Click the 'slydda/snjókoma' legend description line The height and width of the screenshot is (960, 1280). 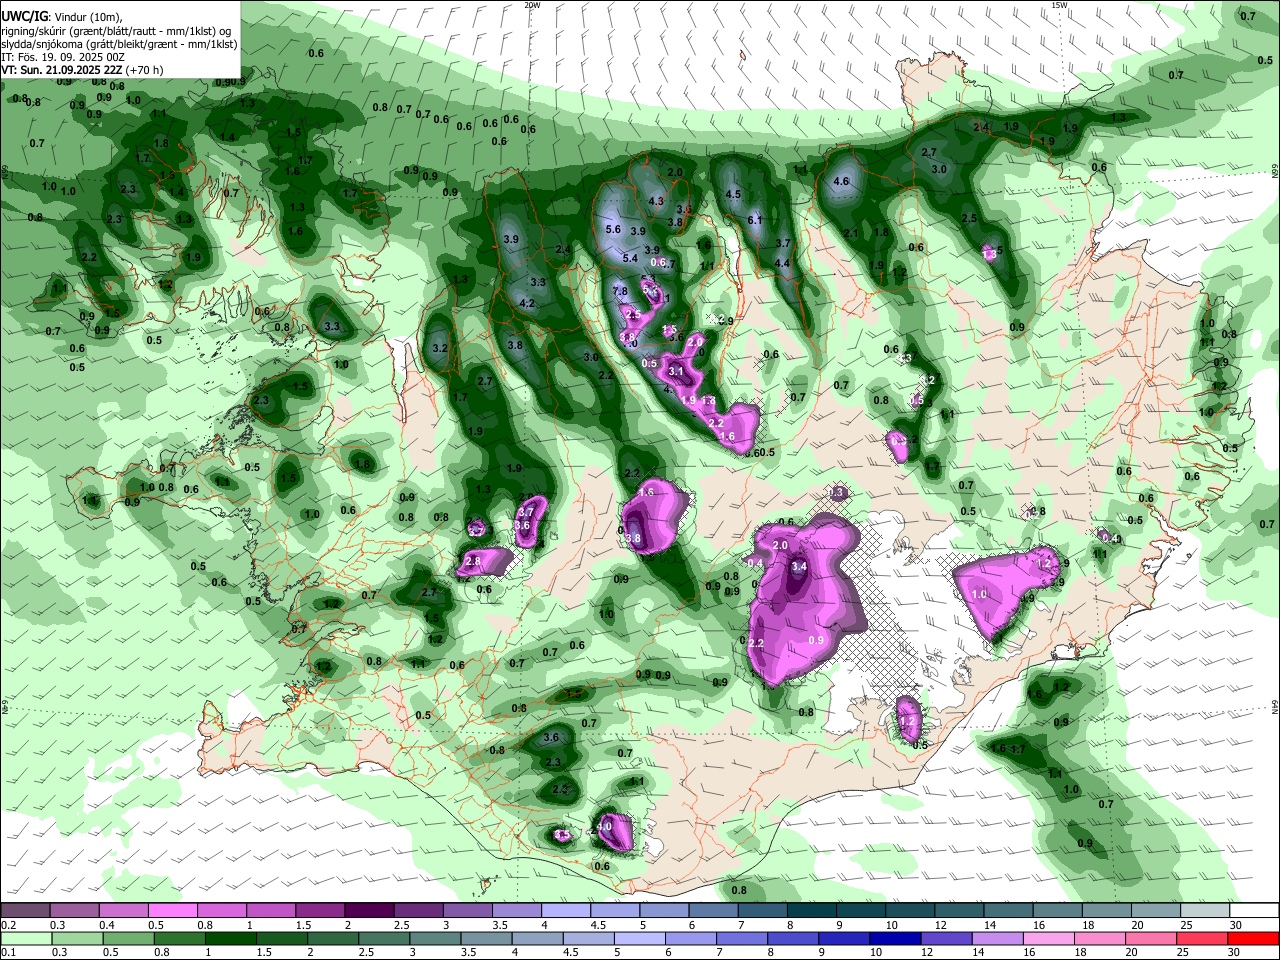click(x=119, y=44)
